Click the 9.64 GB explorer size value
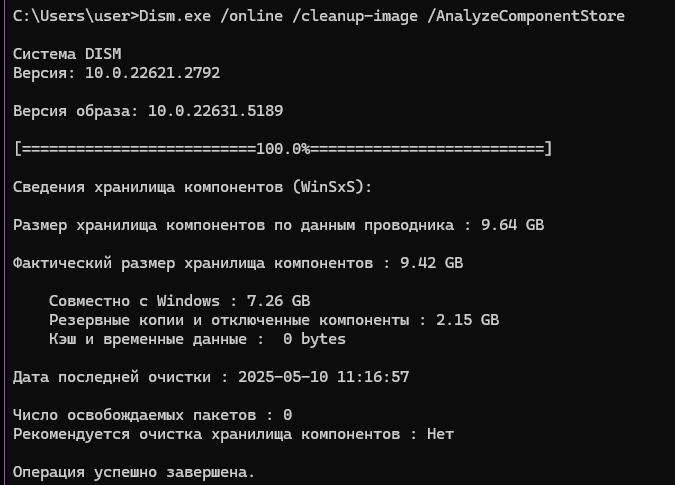This screenshot has width=675, height=485. 512,225
